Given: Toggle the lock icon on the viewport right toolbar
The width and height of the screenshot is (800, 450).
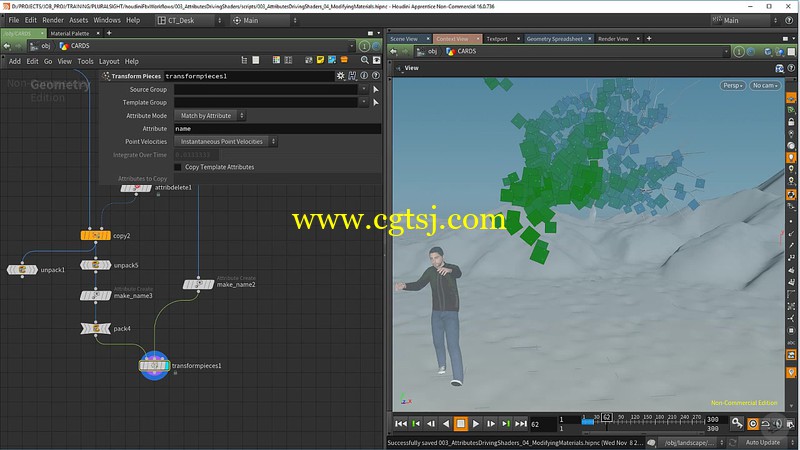Looking at the screenshot, I should point(791,122).
